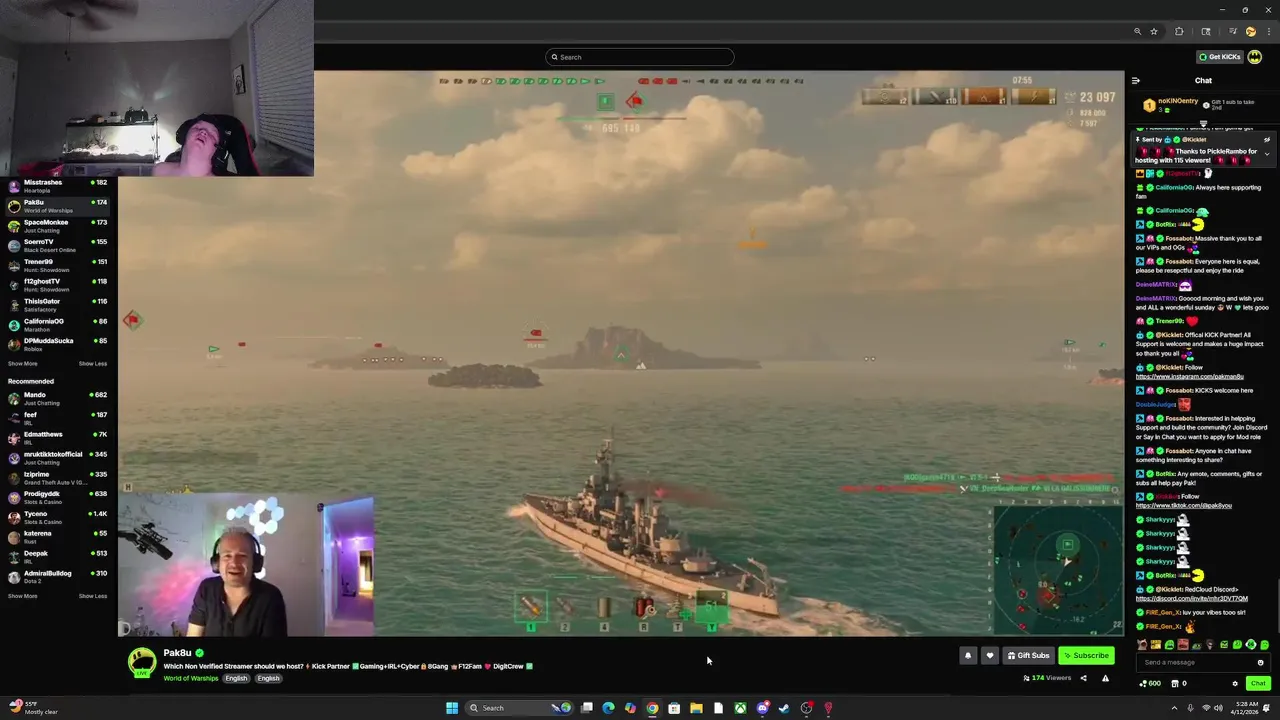Click the green Chat send button
The width and height of the screenshot is (1280, 720).
[1258, 683]
